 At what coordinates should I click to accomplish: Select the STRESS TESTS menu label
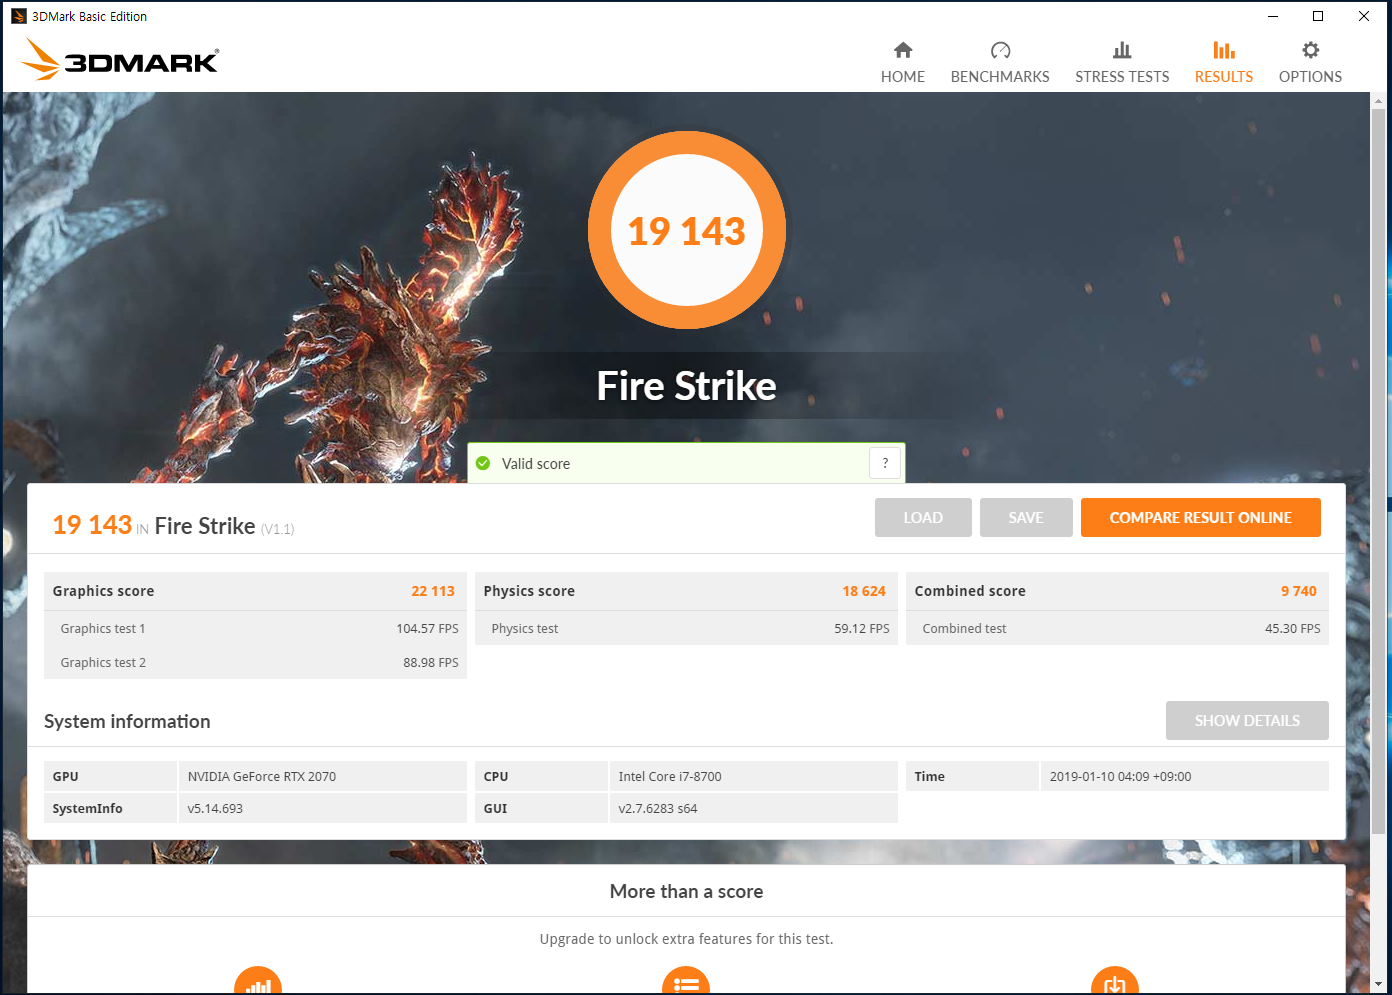click(x=1122, y=77)
